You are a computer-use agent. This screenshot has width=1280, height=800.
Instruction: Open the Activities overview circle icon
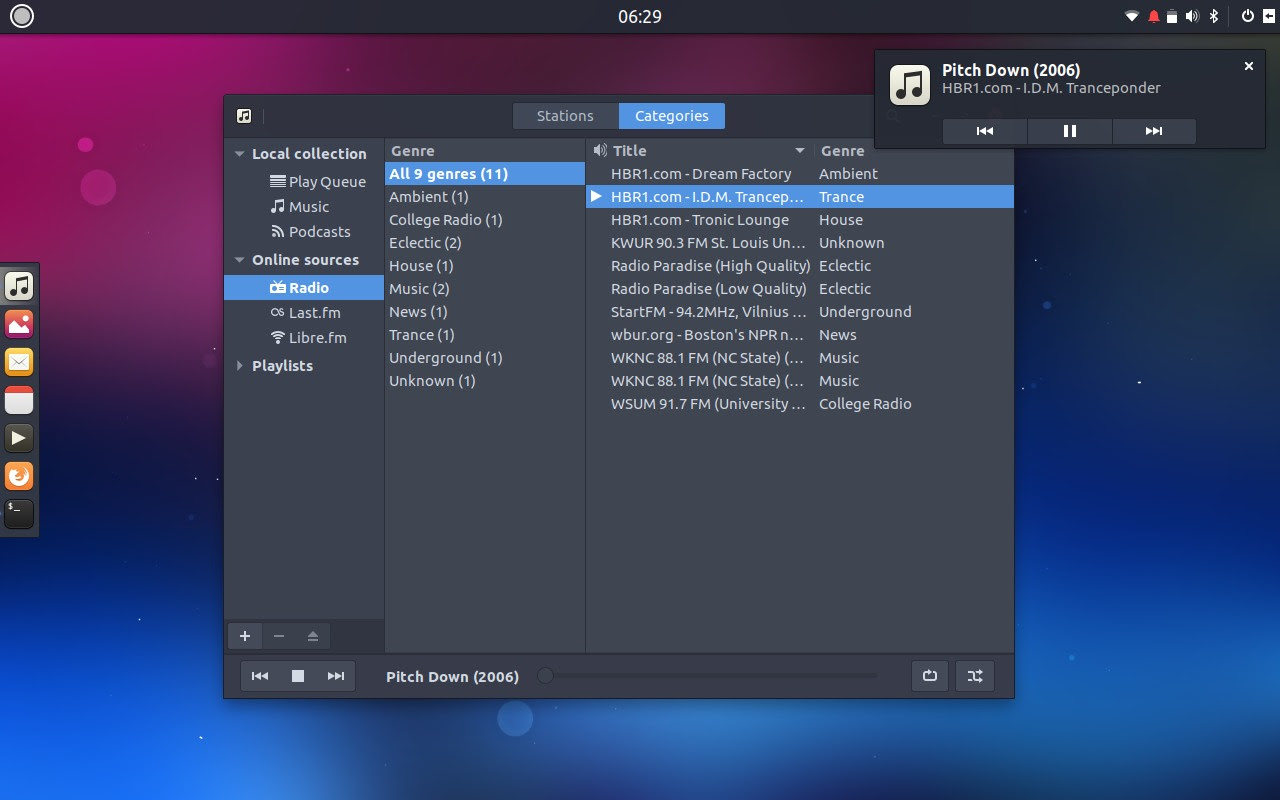(21, 16)
